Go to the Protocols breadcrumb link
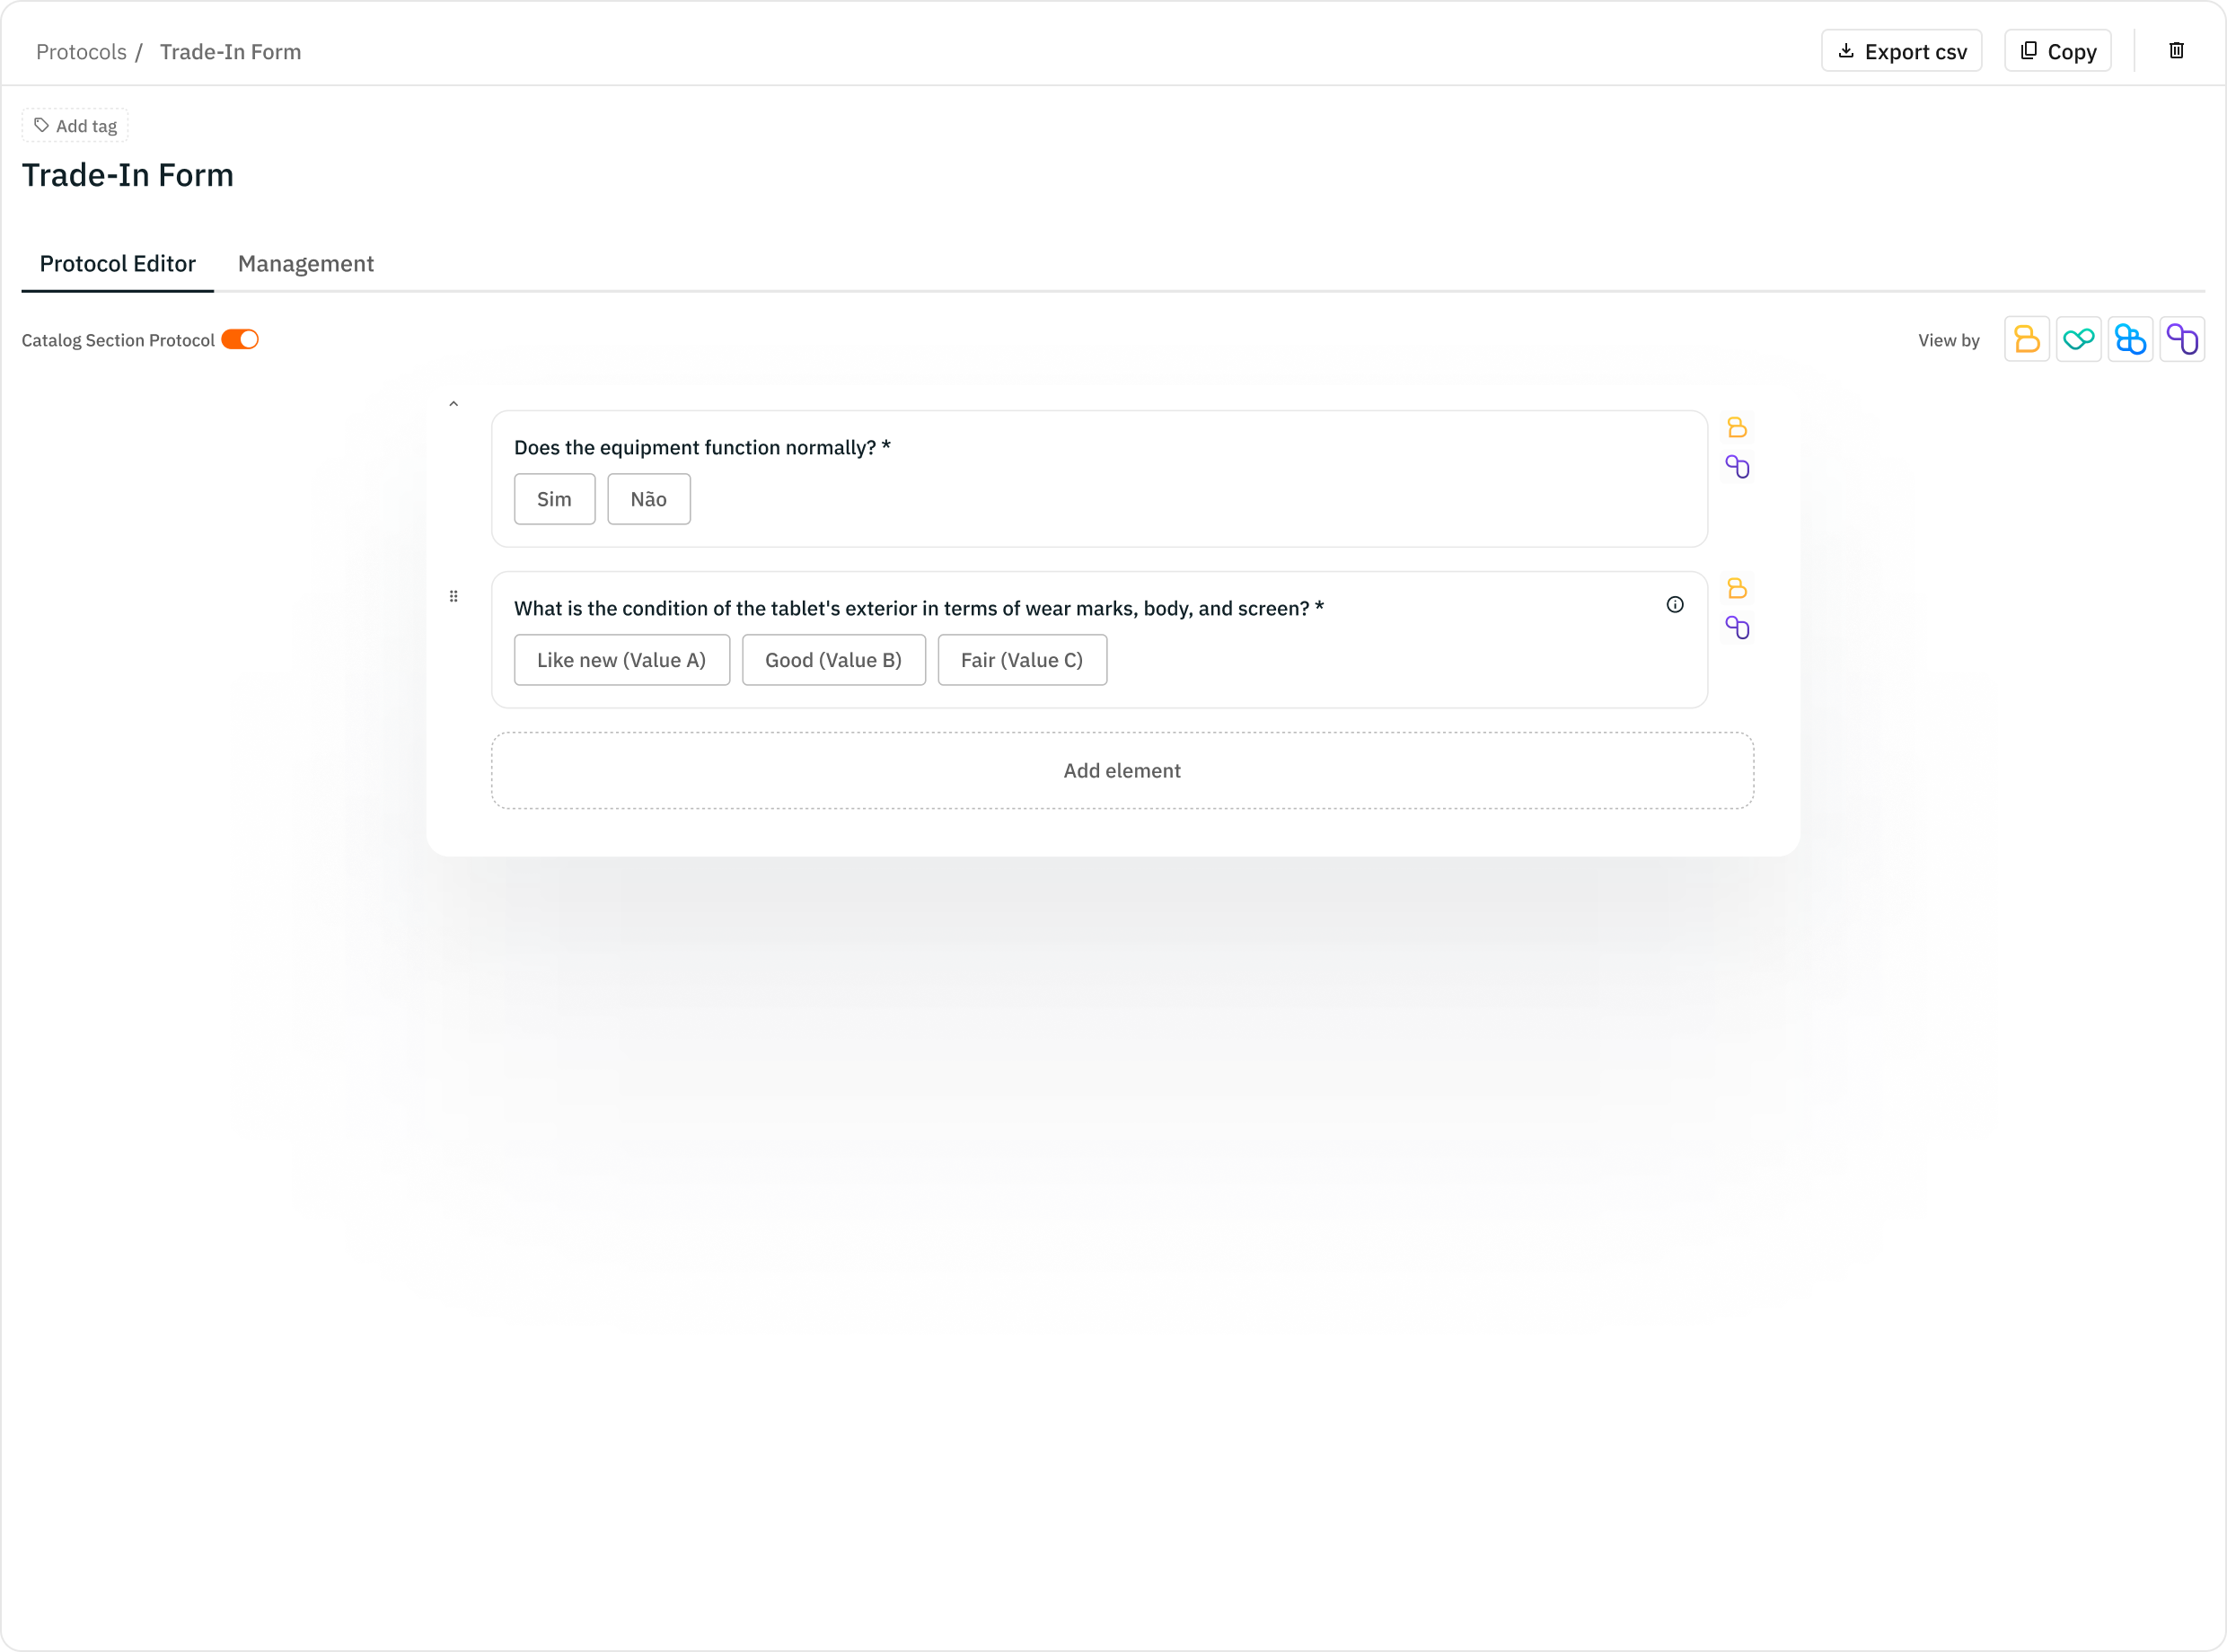The width and height of the screenshot is (2227, 1652). (81, 52)
